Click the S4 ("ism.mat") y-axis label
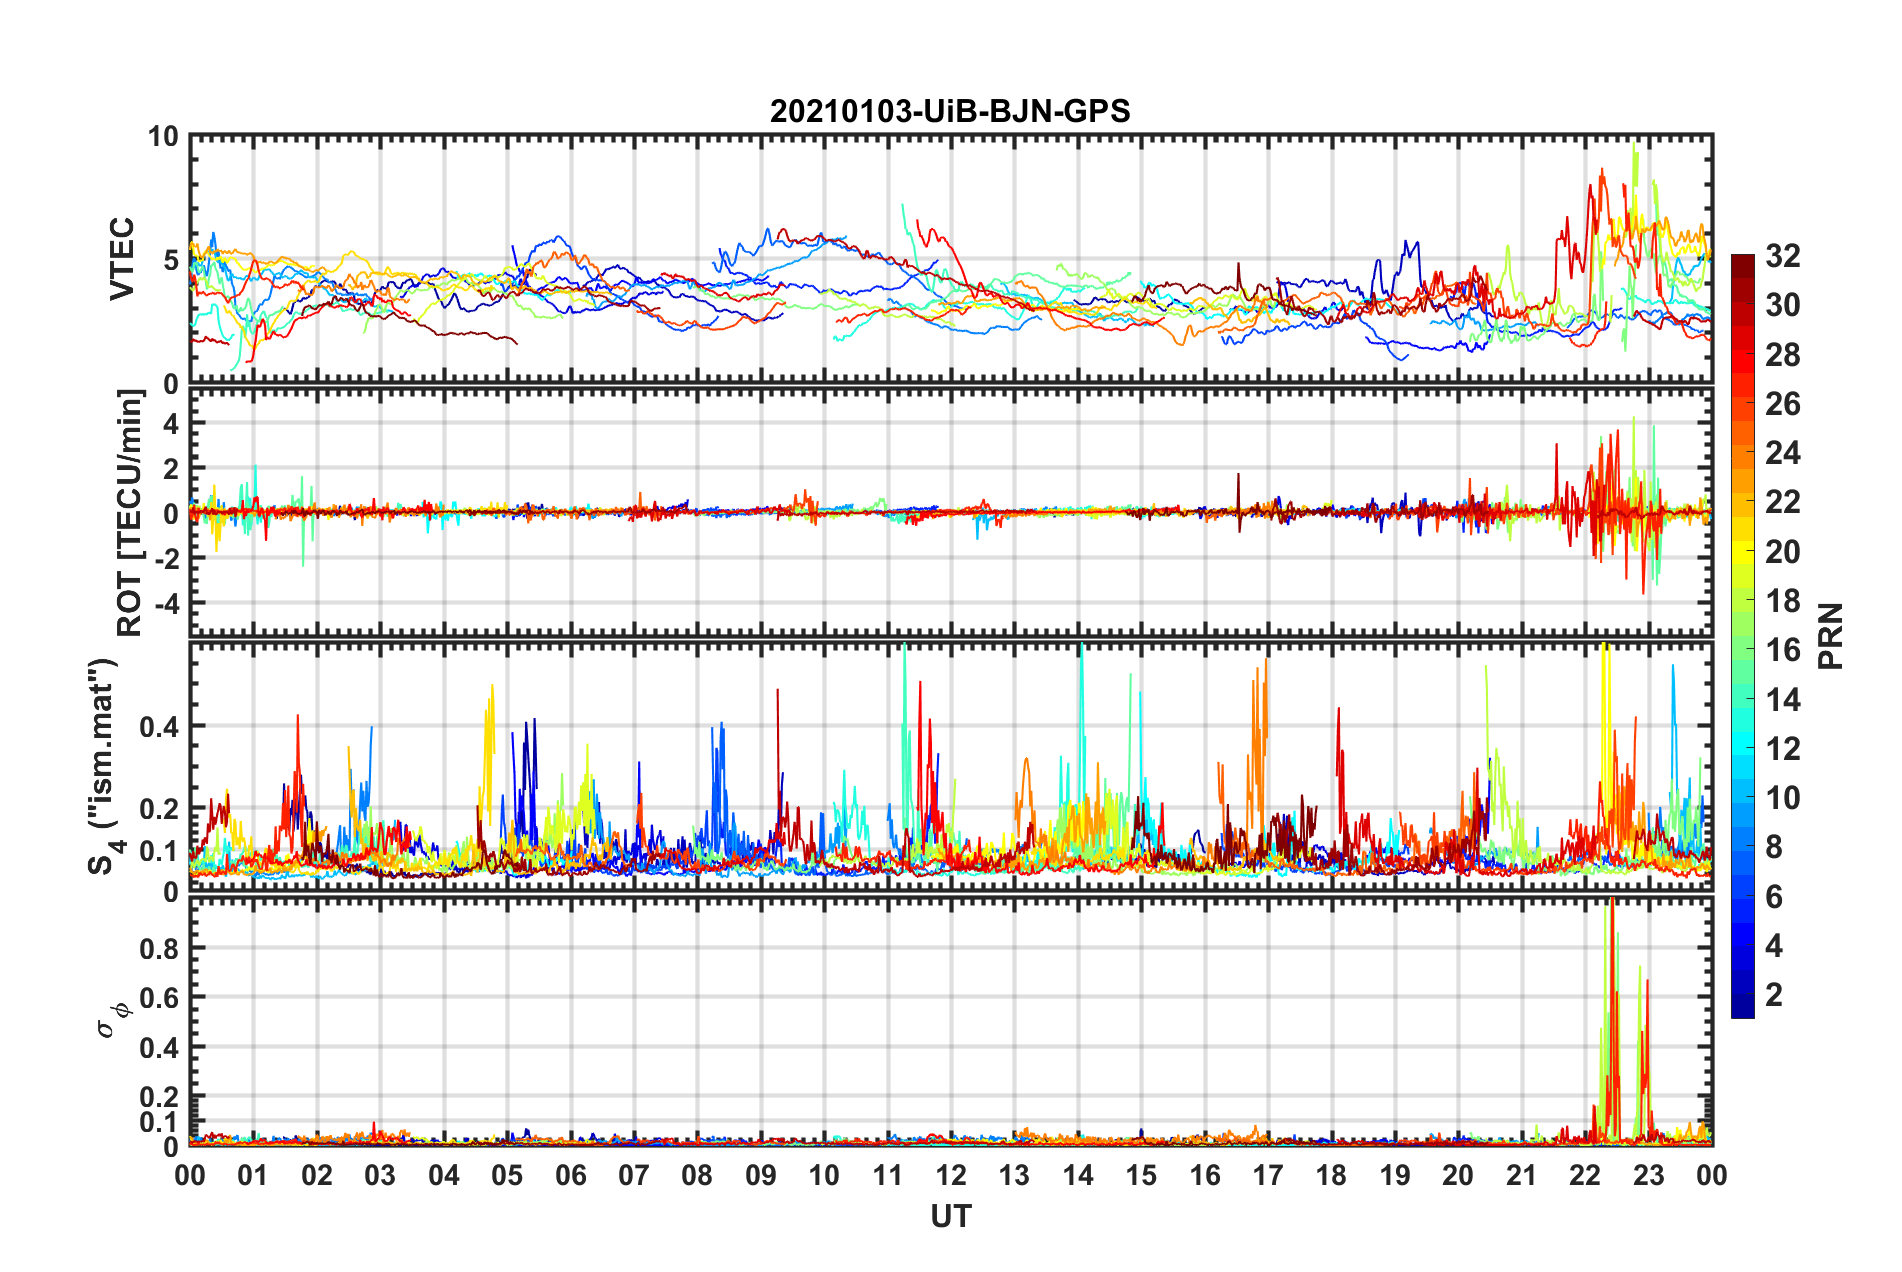 [x=104, y=766]
